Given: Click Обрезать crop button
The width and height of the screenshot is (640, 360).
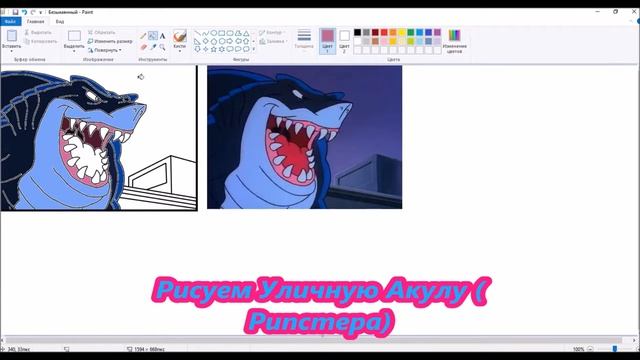Looking at the screenshot, I should [x=102, y=32].
